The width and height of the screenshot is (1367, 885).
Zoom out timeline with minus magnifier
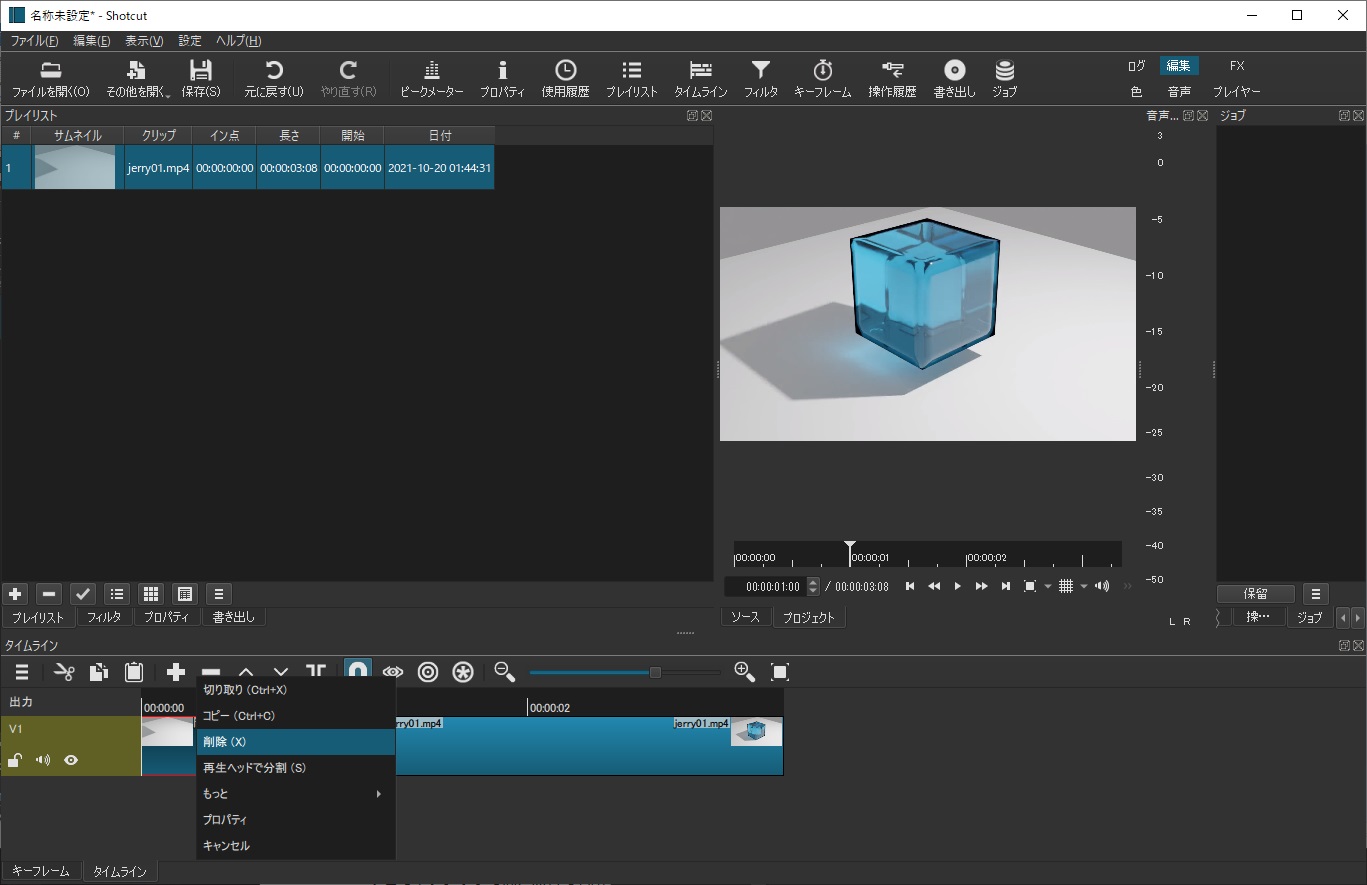pyautogui.click(x=505, y=672)
